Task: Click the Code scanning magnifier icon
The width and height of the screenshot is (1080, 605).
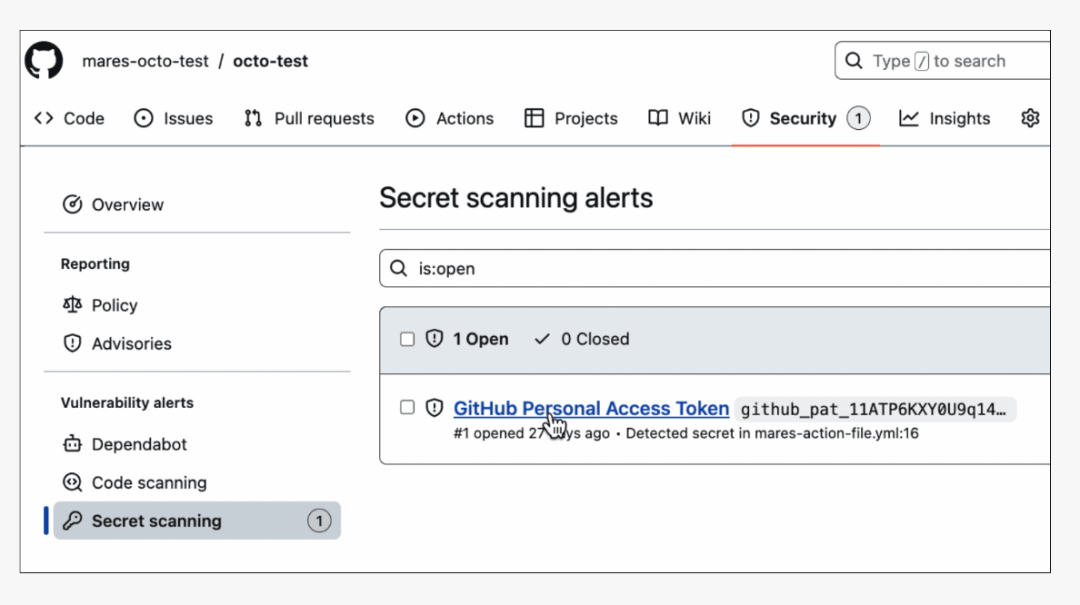Action: click(73, 482)
